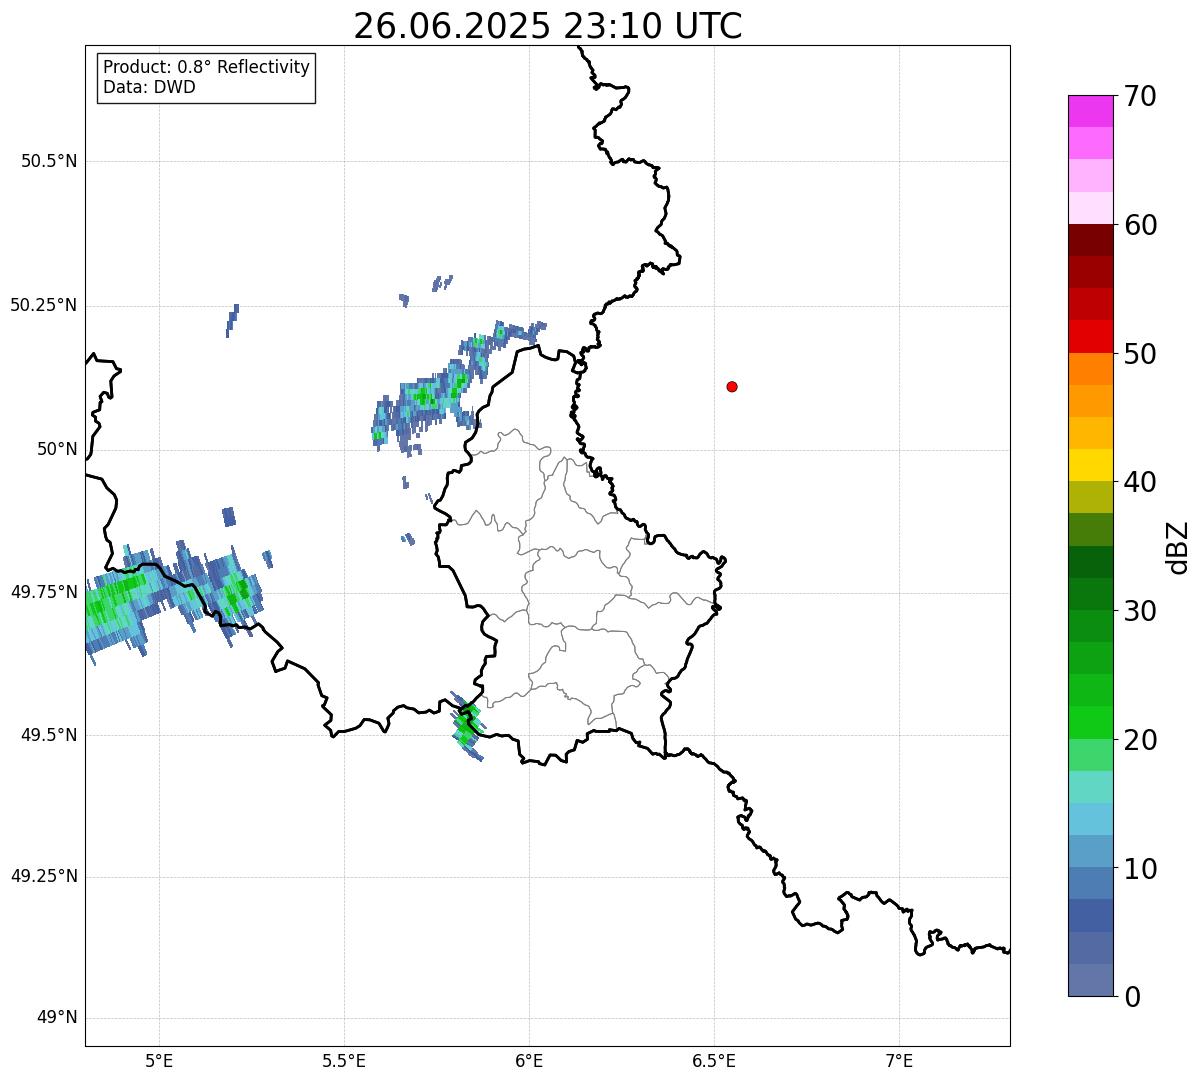Click the Data: DWD text

point(149,87)
